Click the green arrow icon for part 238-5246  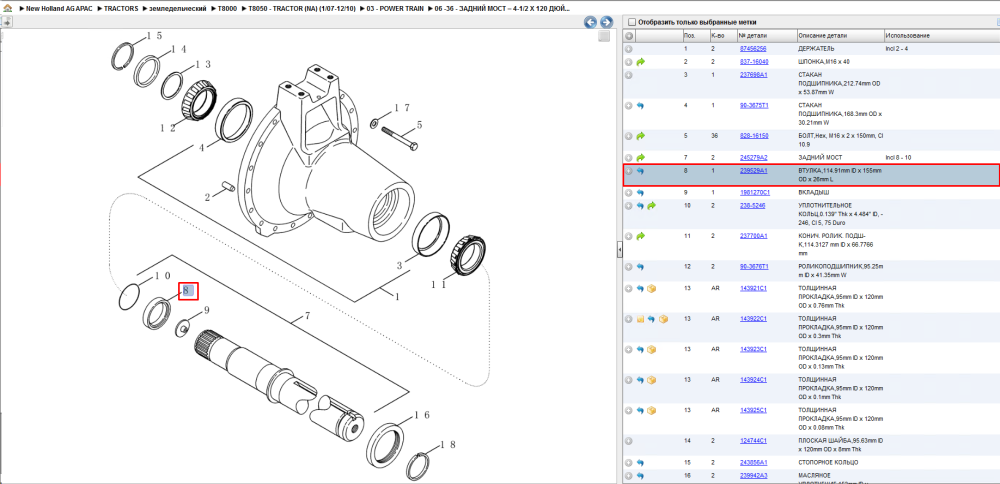click(652, 206)
